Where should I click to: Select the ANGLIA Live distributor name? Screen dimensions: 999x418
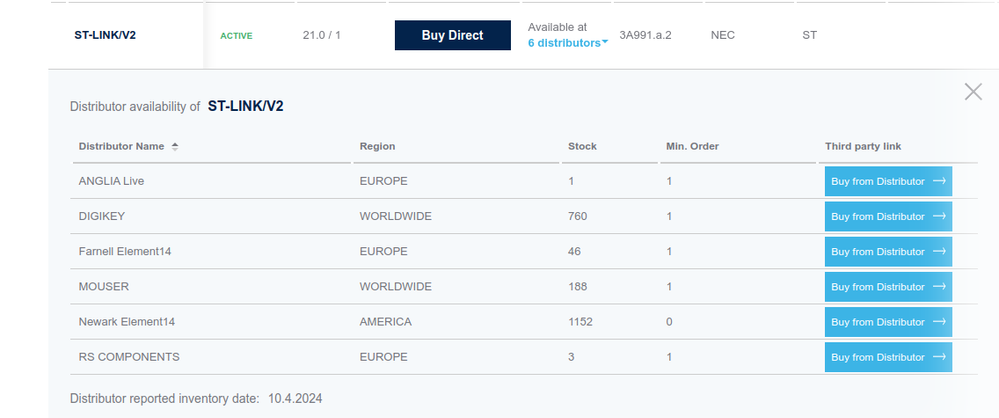point(111,182)
